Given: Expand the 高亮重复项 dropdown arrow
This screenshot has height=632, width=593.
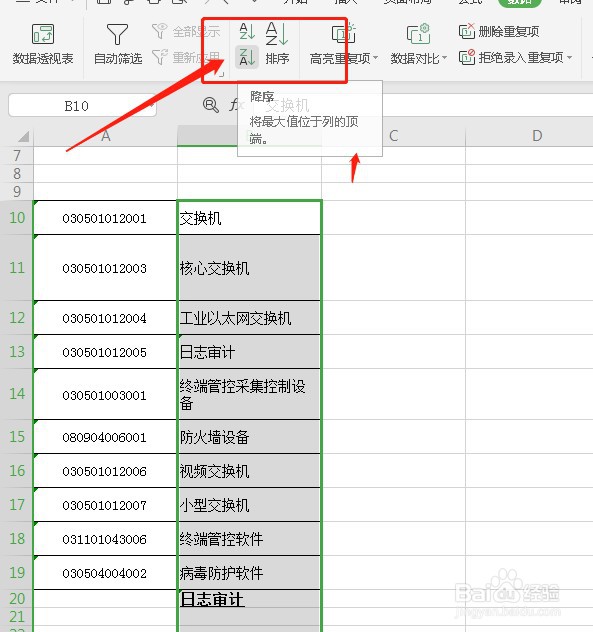Looking at the screenshot, I should click(x=376, y=58).
